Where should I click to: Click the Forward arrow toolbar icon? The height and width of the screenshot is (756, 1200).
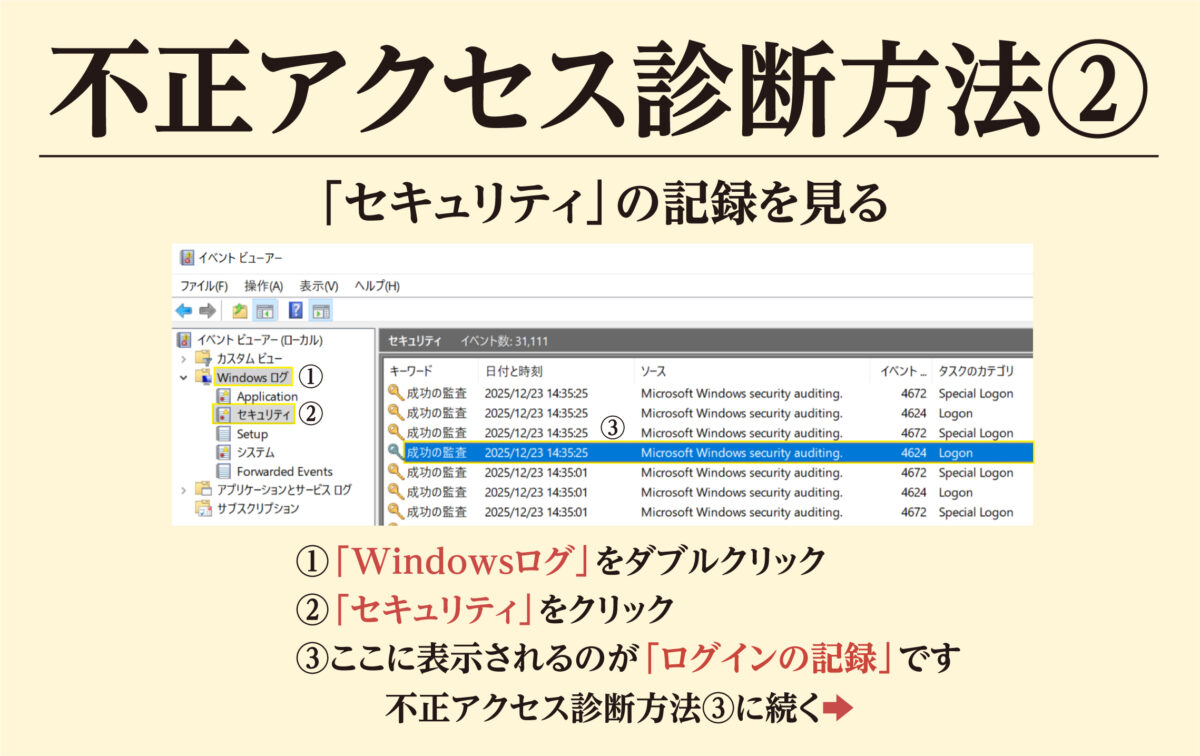pos(207,311)
